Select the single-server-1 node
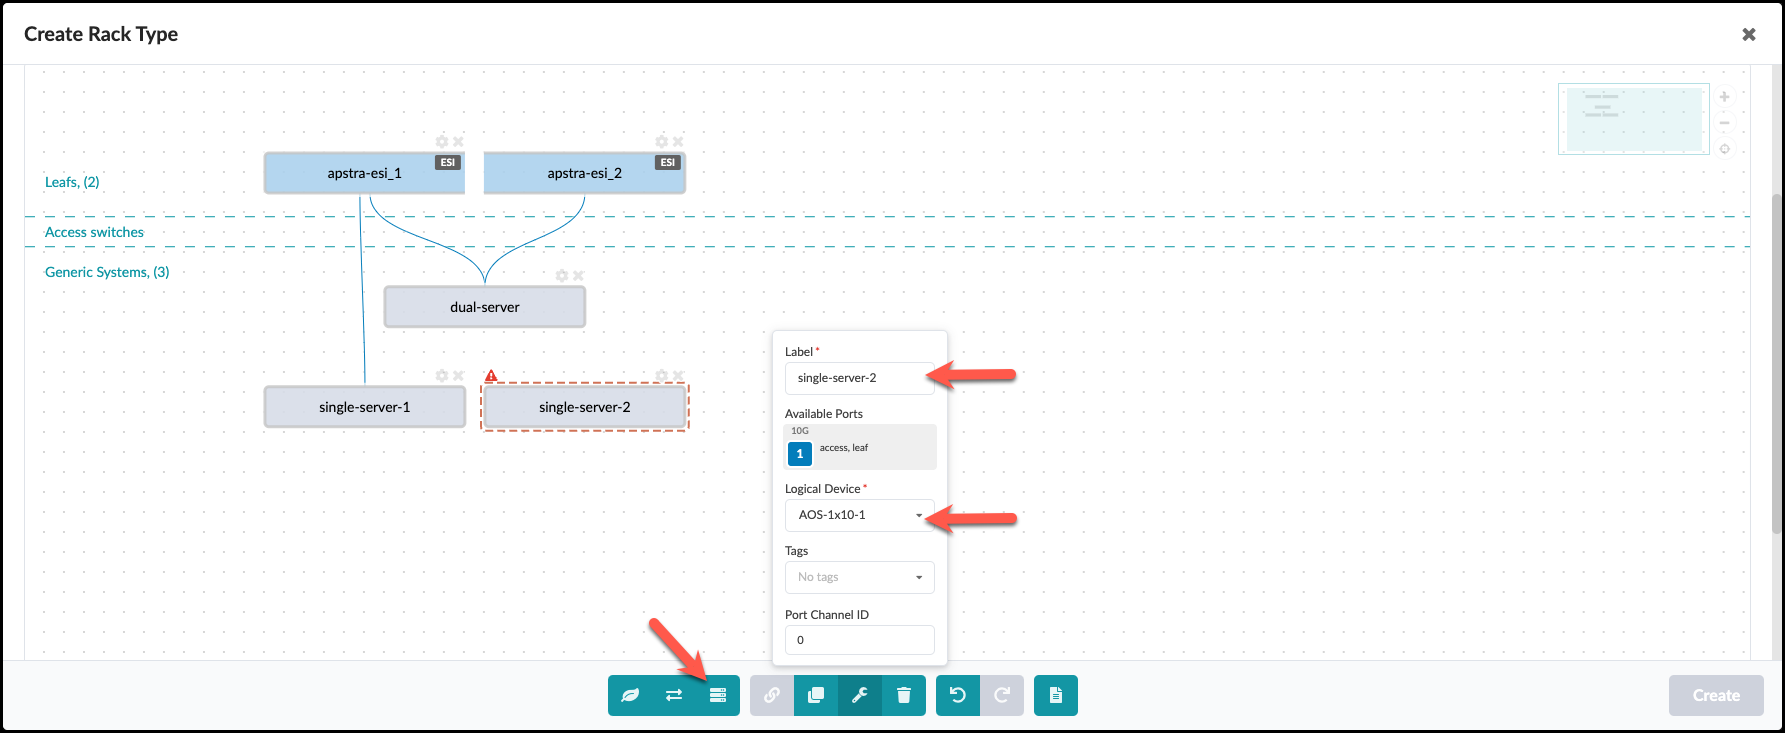1785x733 pixels. 364,407
